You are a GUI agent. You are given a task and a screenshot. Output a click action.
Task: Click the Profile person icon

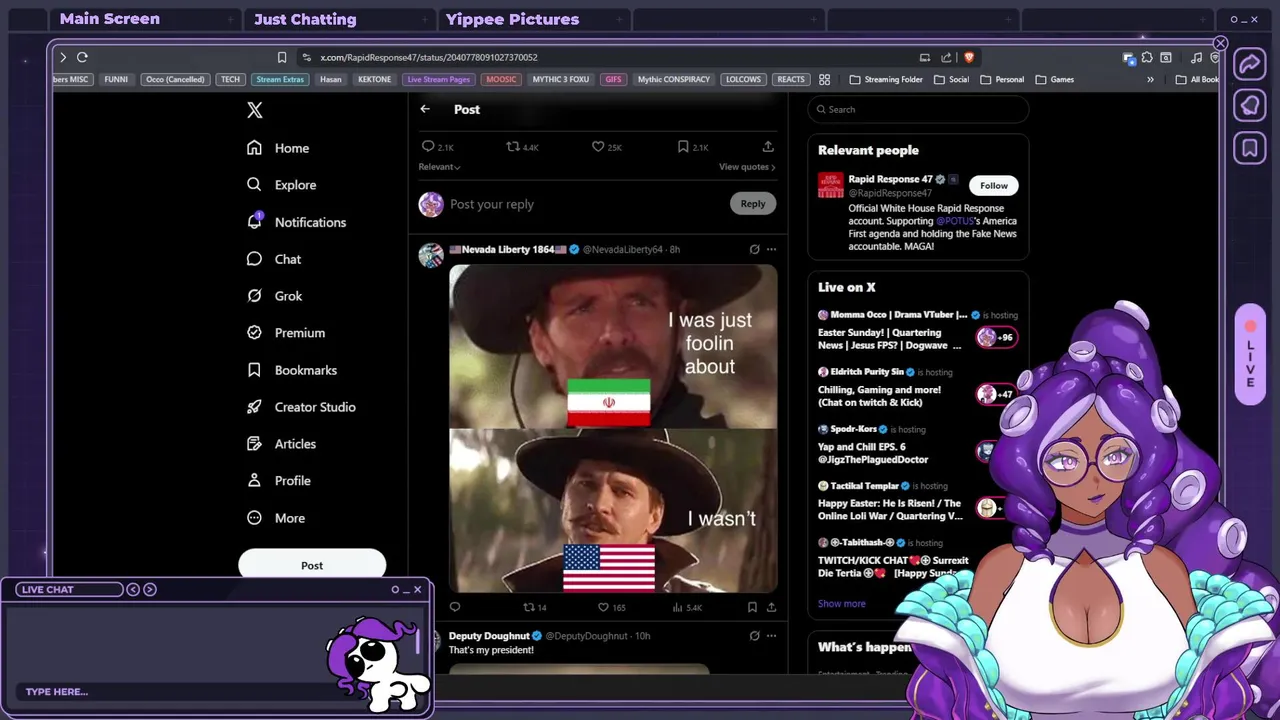[x=254, y=481]
